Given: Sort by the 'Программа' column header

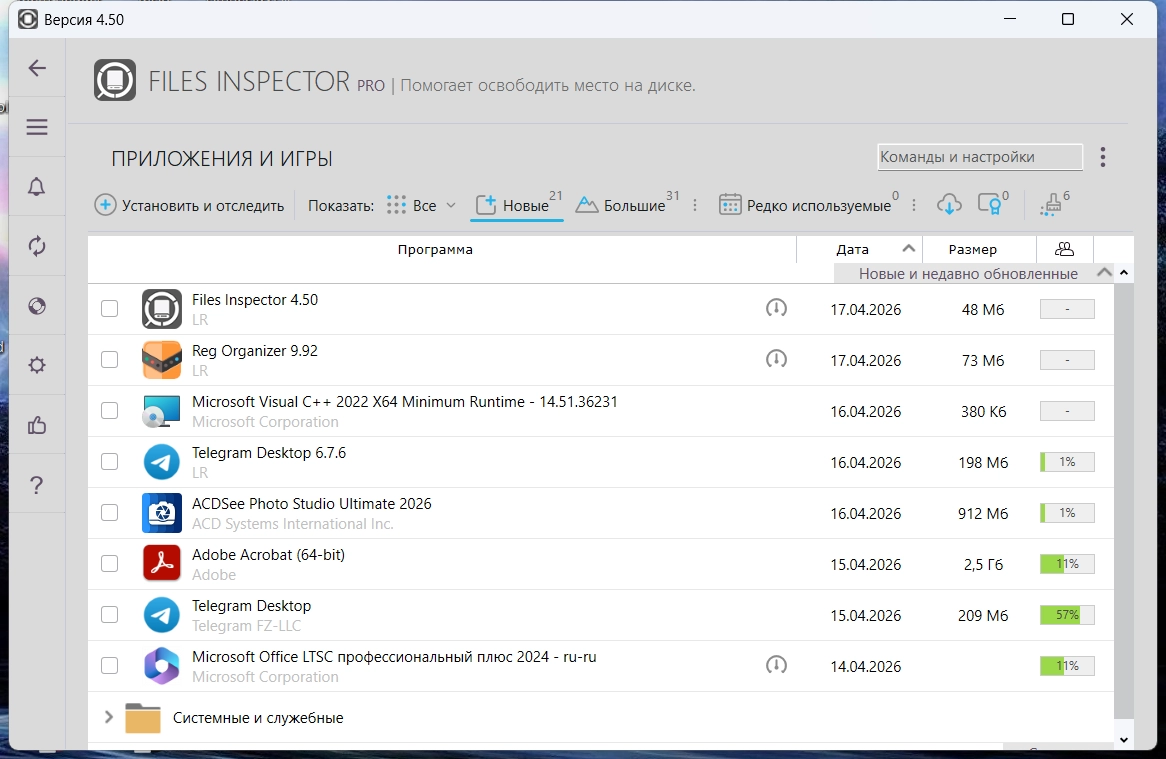Looking at the screenshot, I should pos(435,249).
